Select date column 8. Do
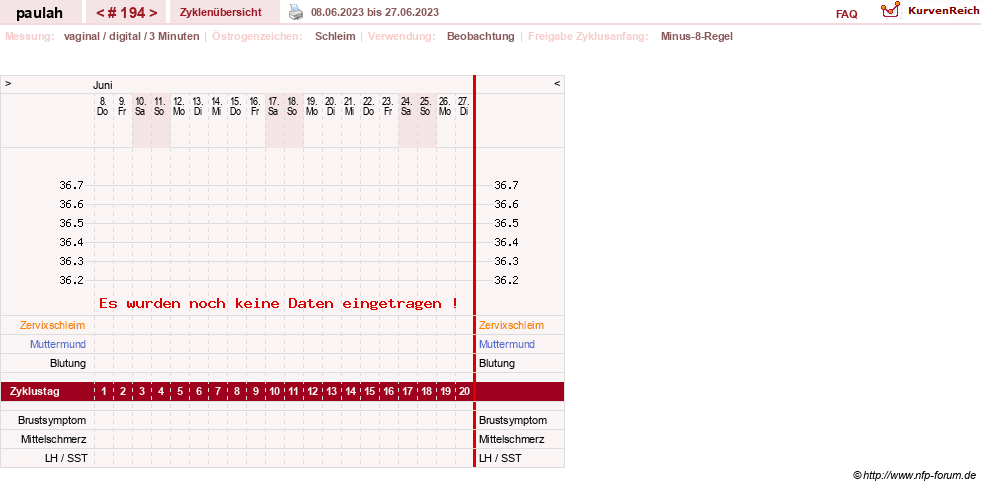 coord(103,106)
